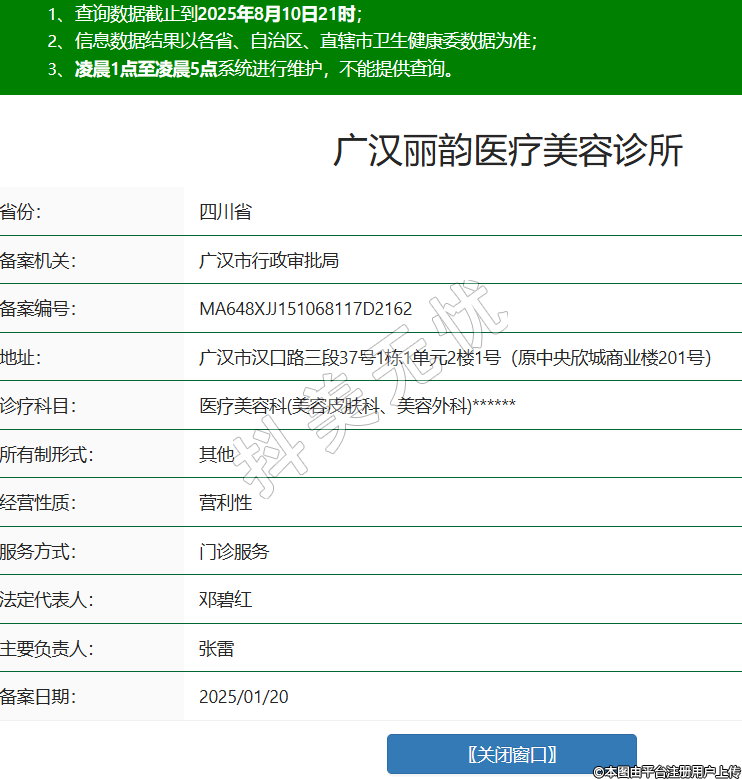Screen dimensions: 742x779
Task: Click the 【关闭窗口】 button
Action: (x=511, y=754)
